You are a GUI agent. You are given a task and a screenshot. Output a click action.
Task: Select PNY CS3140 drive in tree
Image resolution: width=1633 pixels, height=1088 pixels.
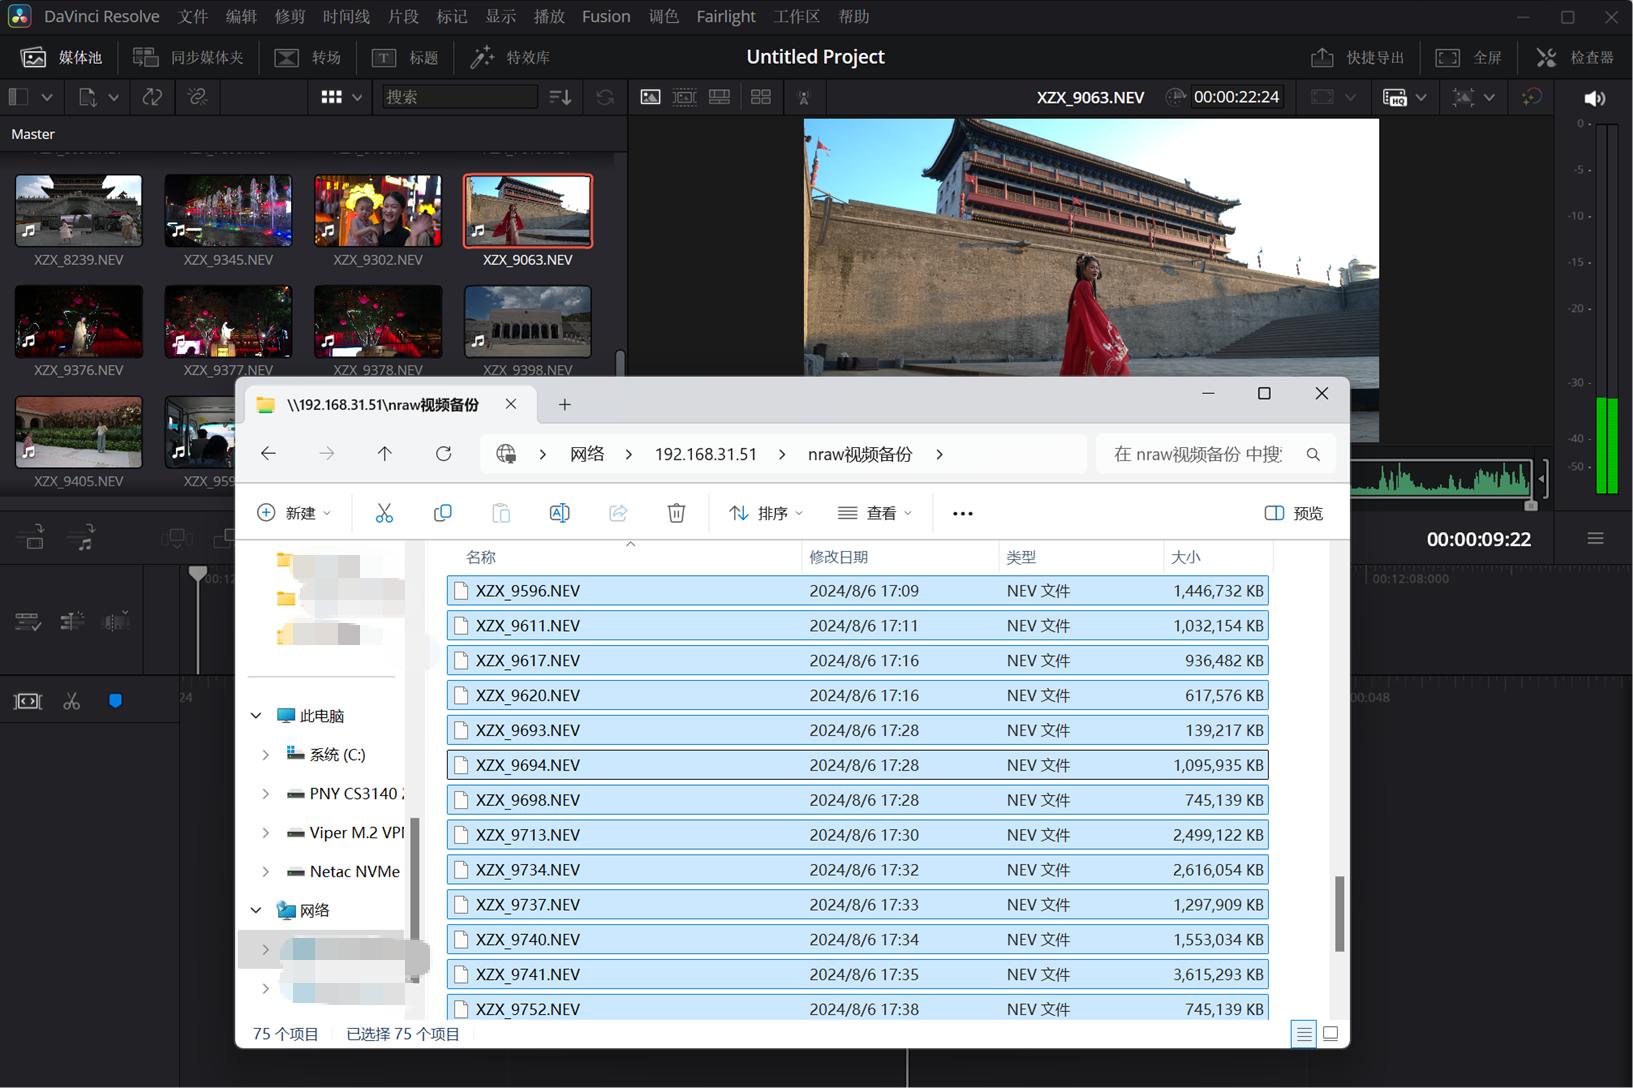(x=345, y=794)
